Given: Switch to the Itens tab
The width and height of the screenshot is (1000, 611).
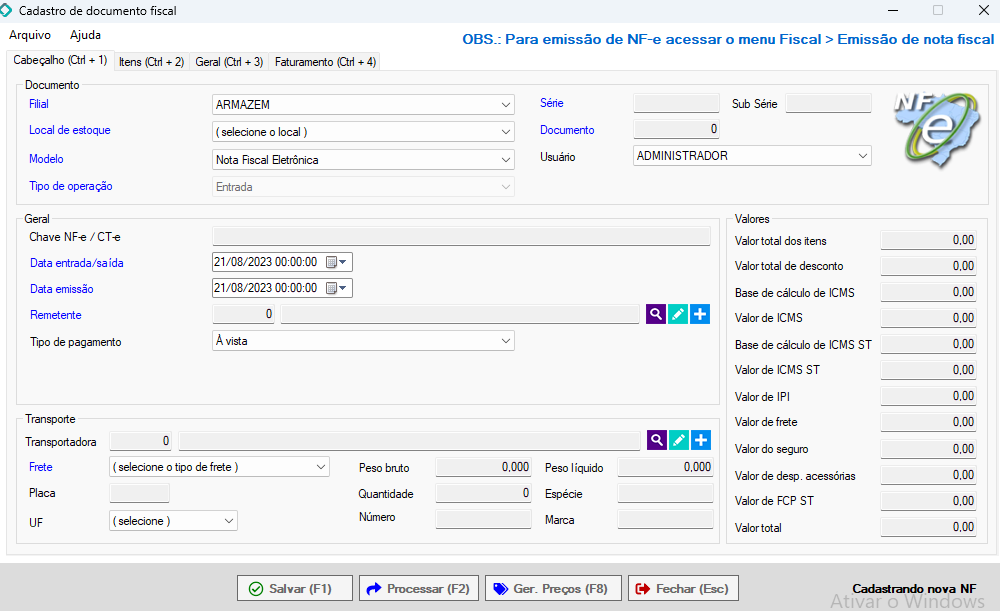Looking at the screenshot, I should (x=151, y=62).
